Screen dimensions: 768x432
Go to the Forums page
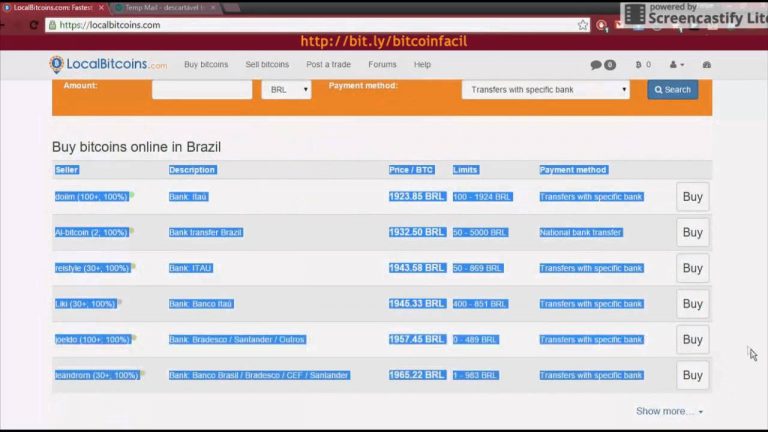(383, 65)
